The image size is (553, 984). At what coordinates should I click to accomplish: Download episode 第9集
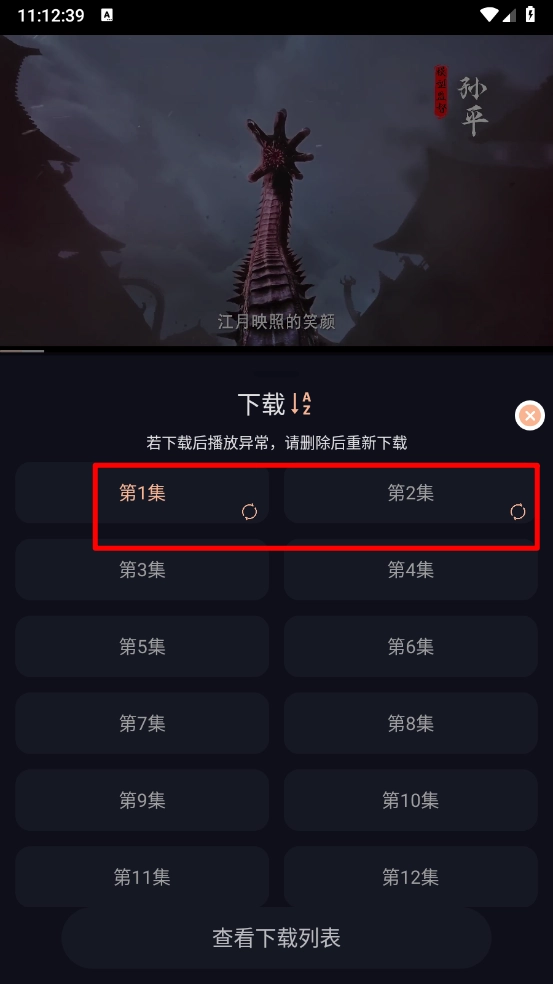click(142, 800)
